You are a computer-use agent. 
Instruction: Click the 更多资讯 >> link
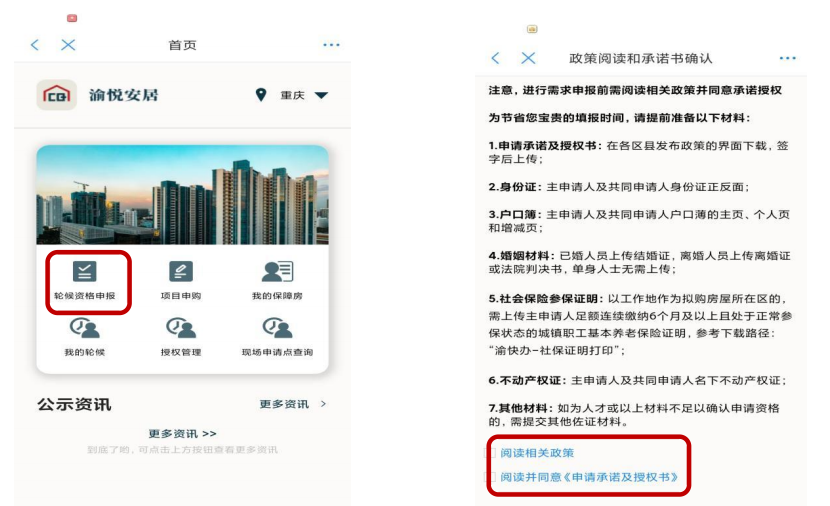pyautogui.click(x=182, y=433)
